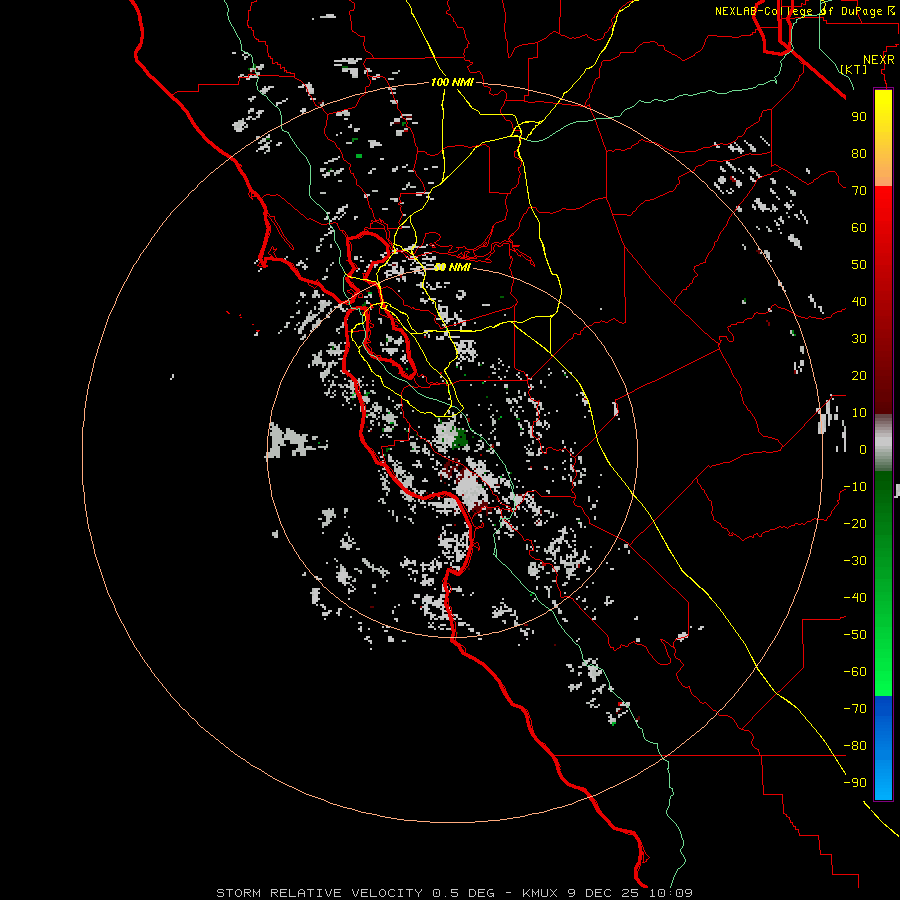900x900 pixels.
Task: Click the Storm Relative Velocity caption at bottom
Action: coord(454,893)
